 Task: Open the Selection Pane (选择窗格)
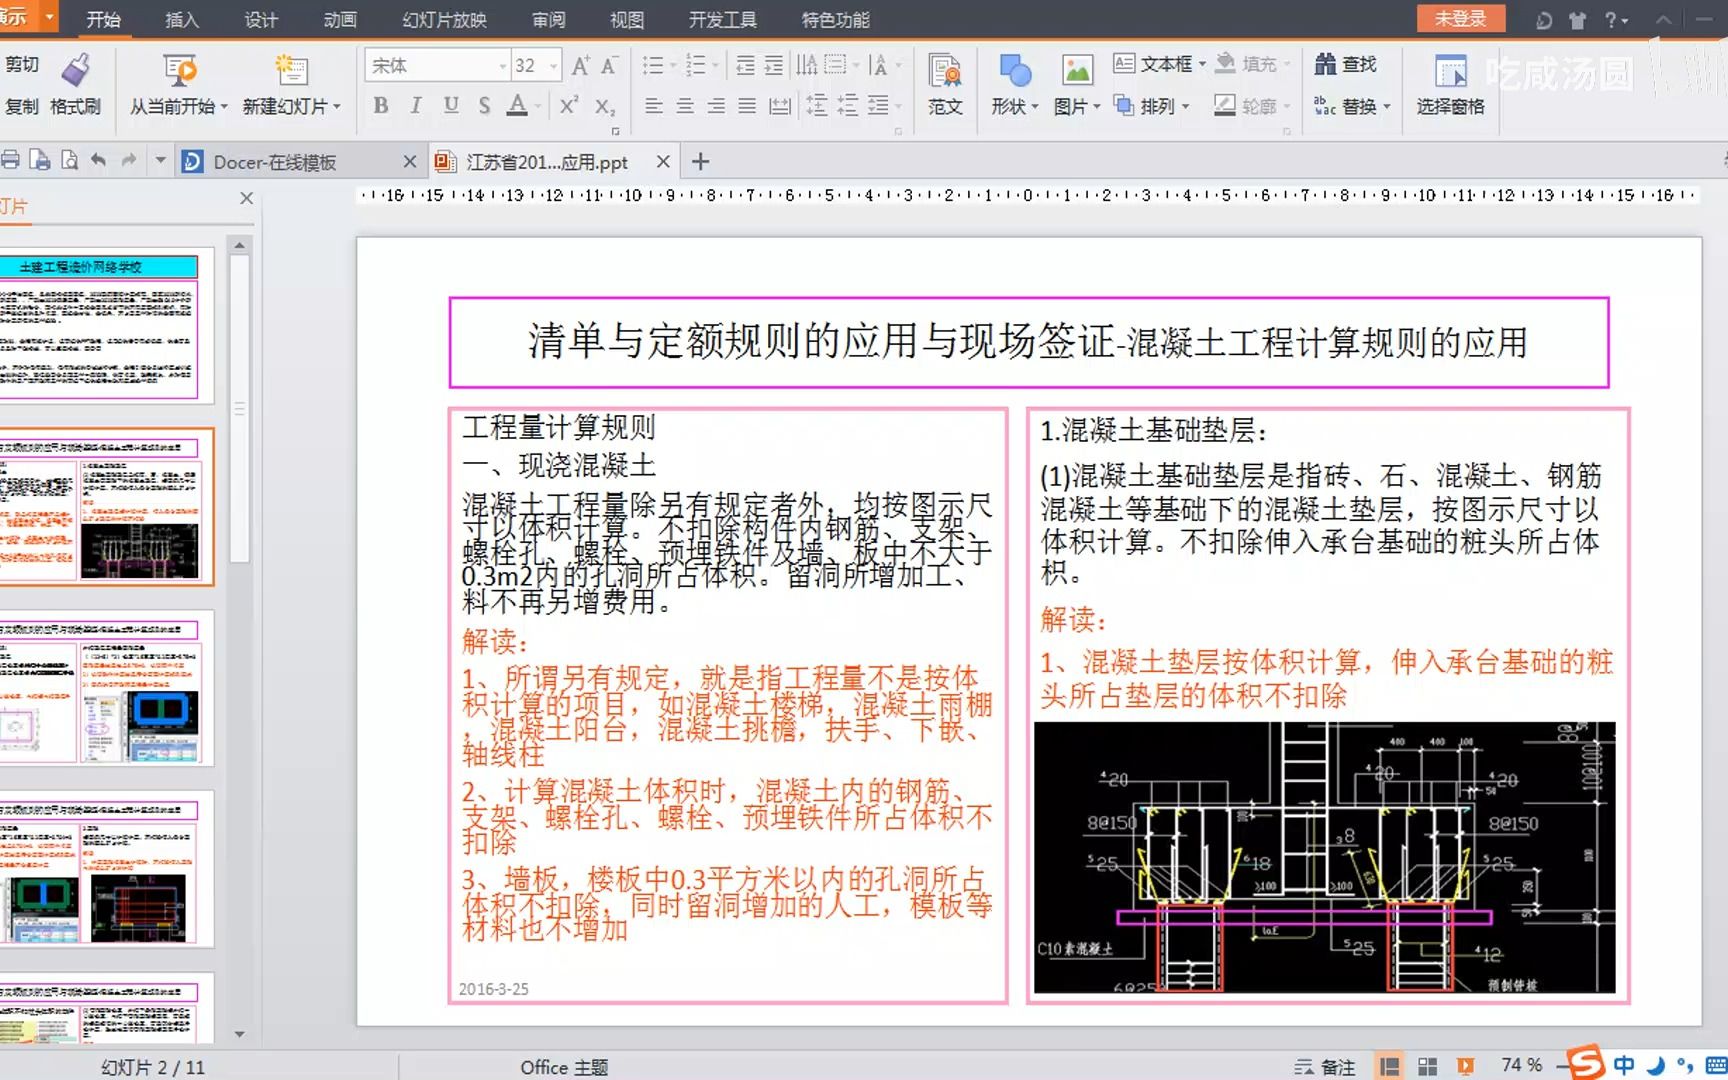(x=1450, y=85)
